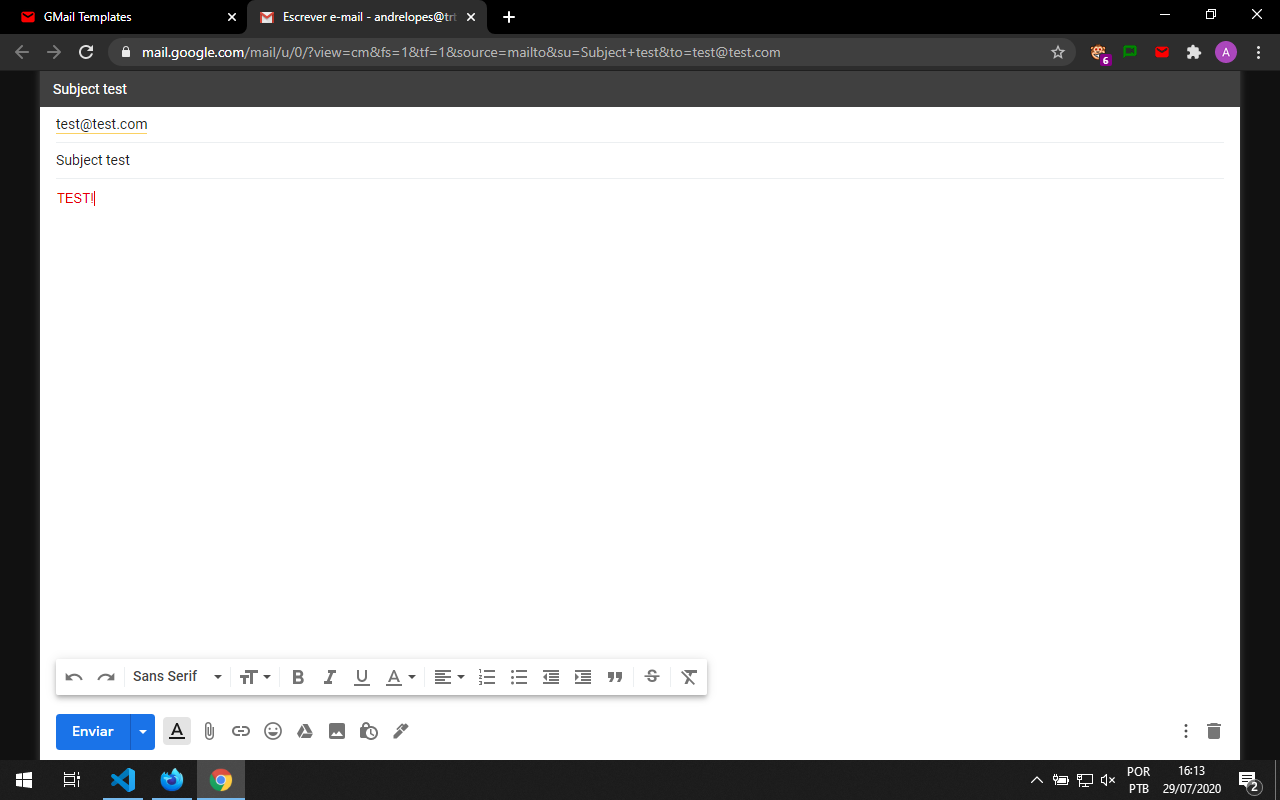Click the test@test.com recipient field

coord(101,124)
